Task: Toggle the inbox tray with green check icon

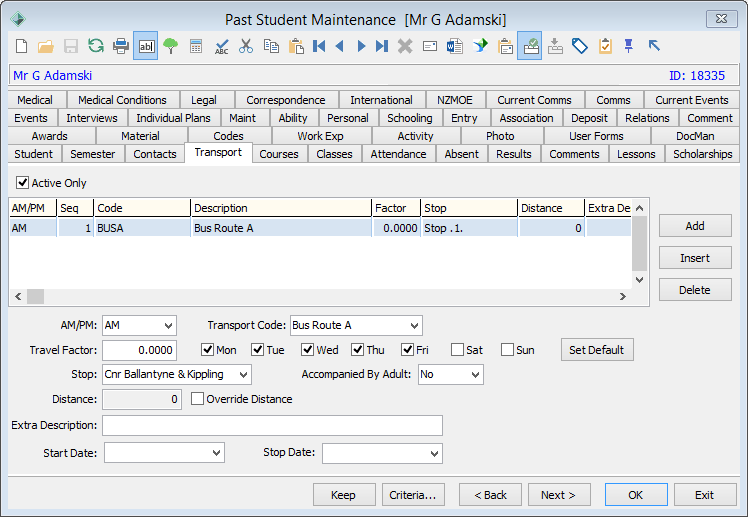Action: pyautogui.click(x=530, y=46)
